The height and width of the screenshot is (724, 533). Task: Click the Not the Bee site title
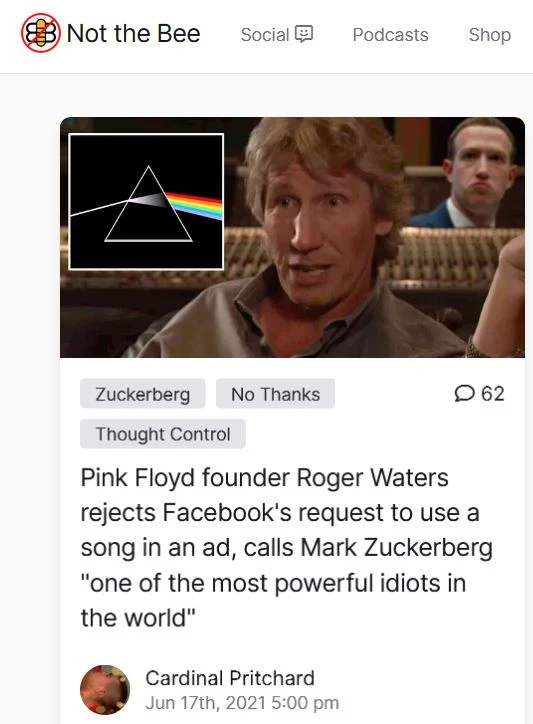click(x=133, y=33)
